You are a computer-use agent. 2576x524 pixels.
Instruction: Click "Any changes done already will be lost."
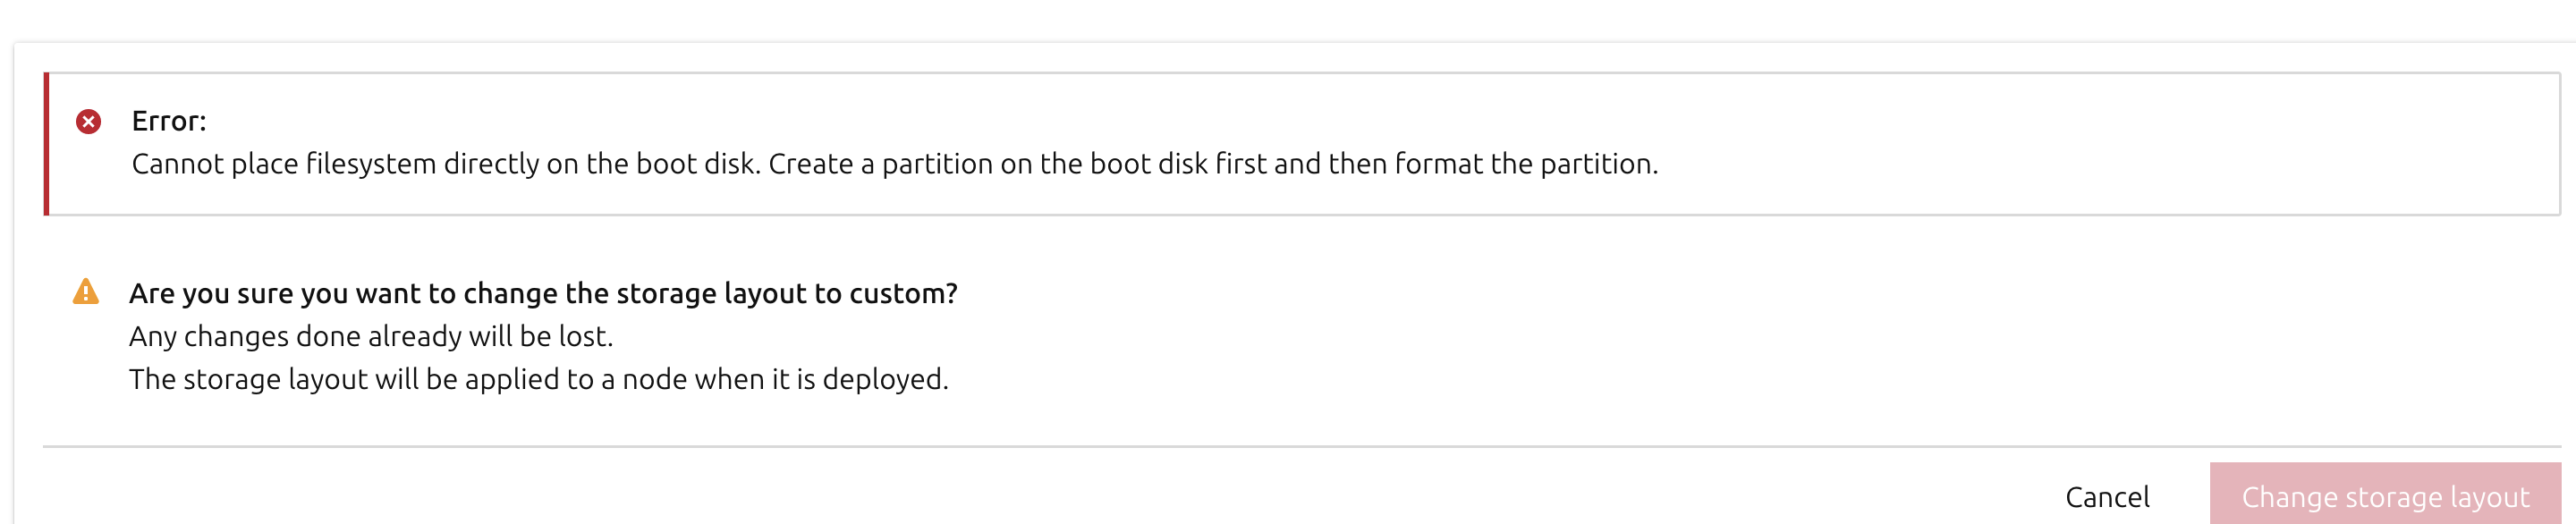click(x=370, y=336)
